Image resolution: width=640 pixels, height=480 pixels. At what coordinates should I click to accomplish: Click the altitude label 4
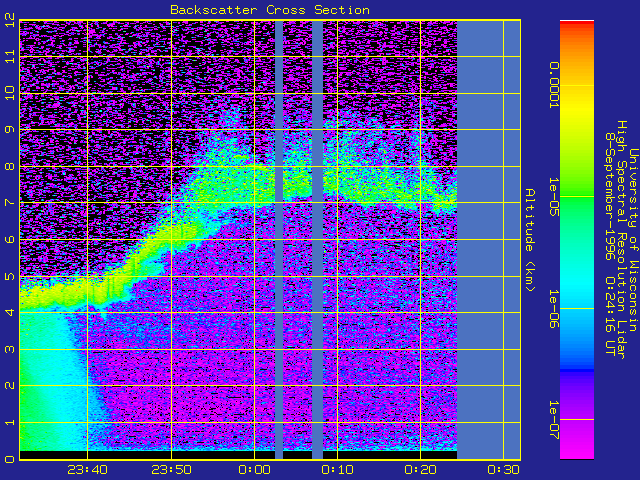11,313
